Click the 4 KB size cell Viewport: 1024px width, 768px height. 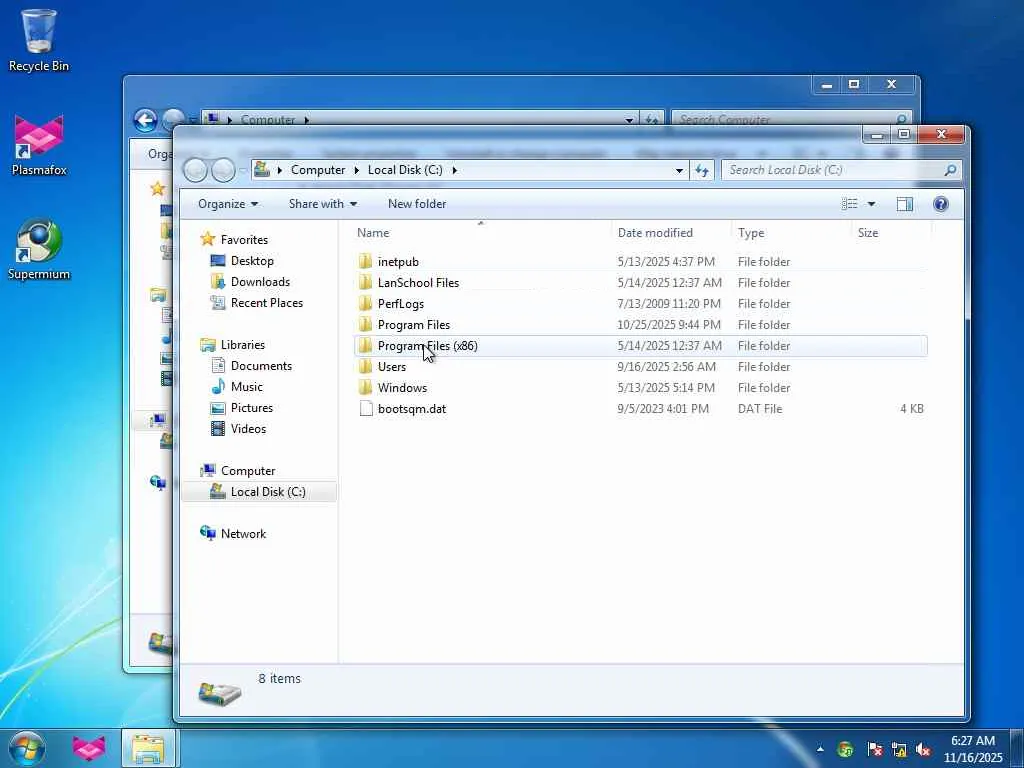click(912, 409)
